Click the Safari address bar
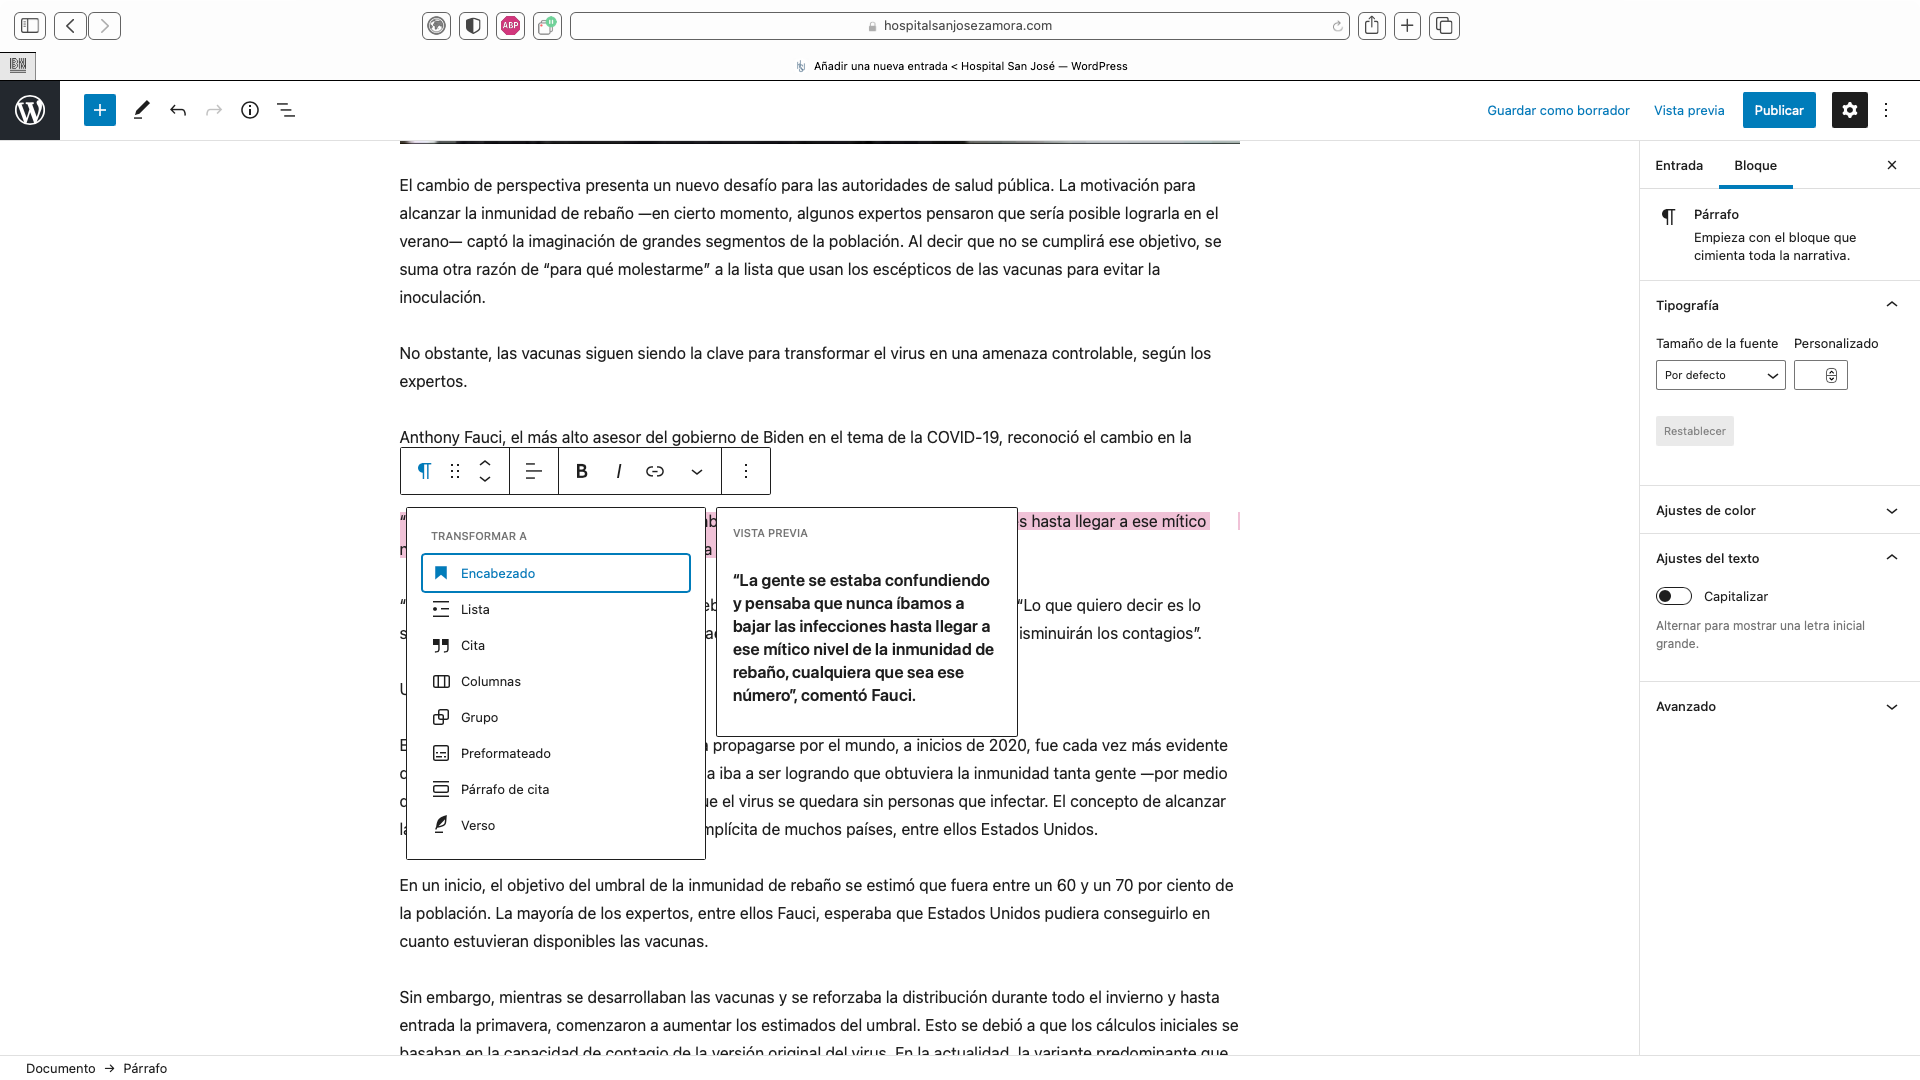The height and width of the screenshot is (1080, 1920). point(959,25)
